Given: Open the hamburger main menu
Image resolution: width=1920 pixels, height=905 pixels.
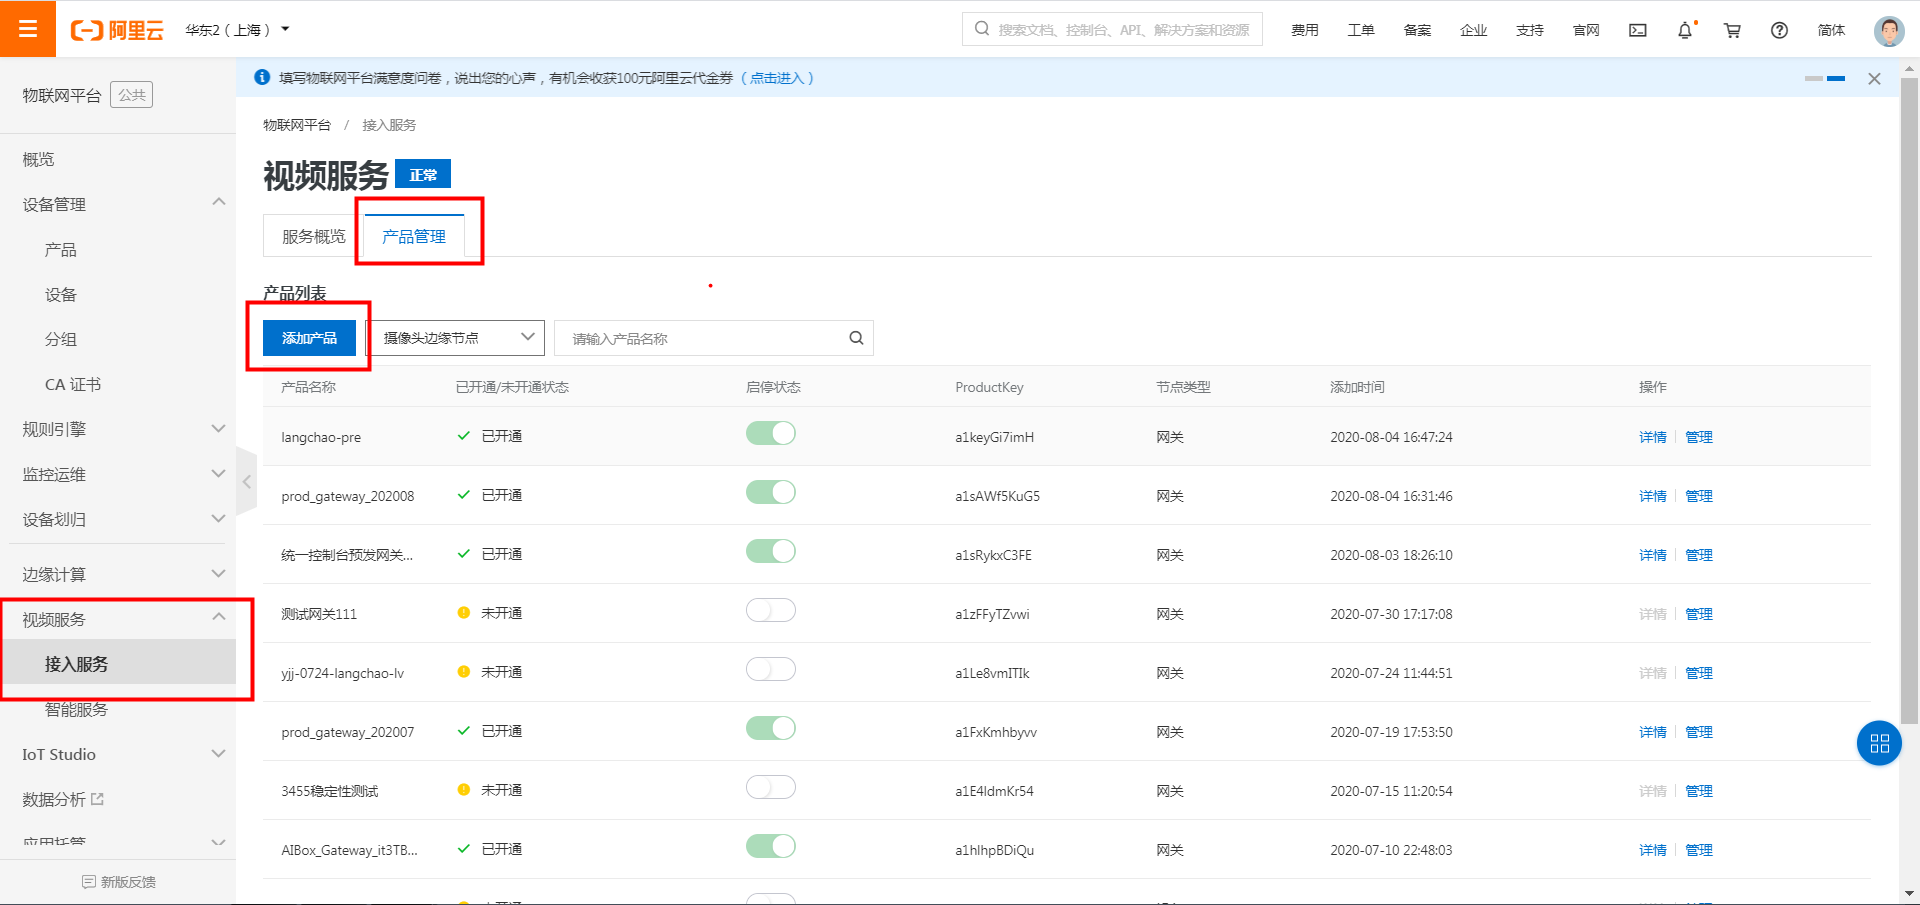Looking at the screenshot, I should (x=28, y=29).
